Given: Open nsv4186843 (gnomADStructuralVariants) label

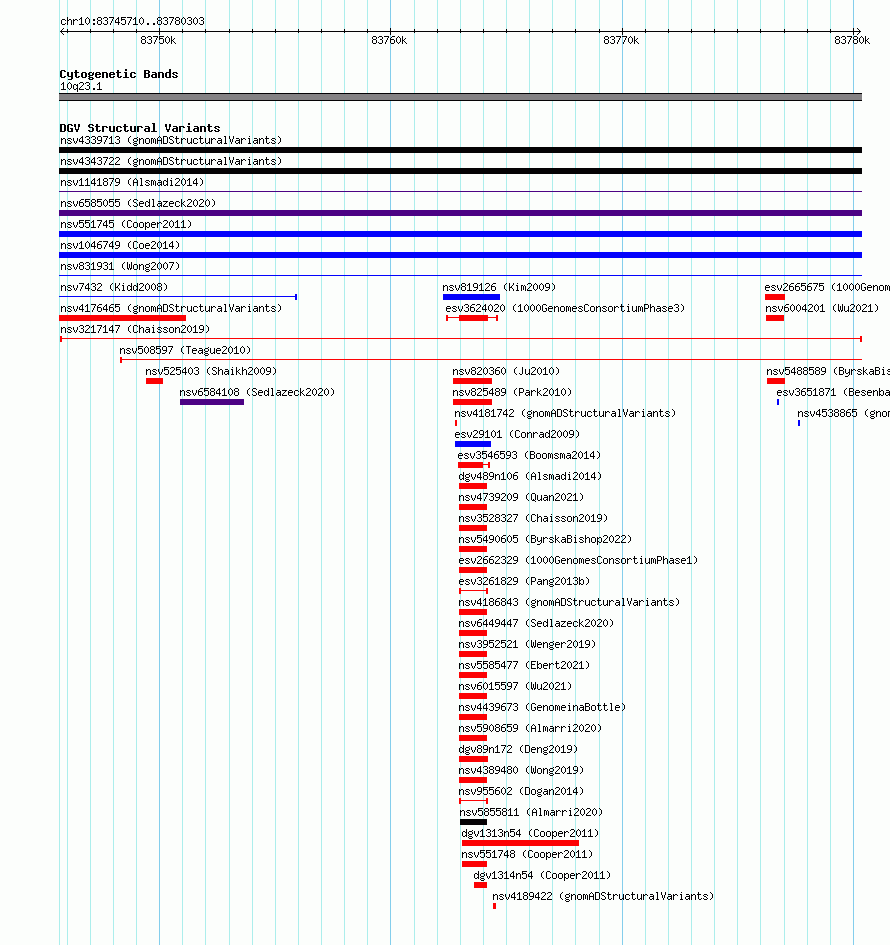Looking at the screenshot, I should click(569, 603).
